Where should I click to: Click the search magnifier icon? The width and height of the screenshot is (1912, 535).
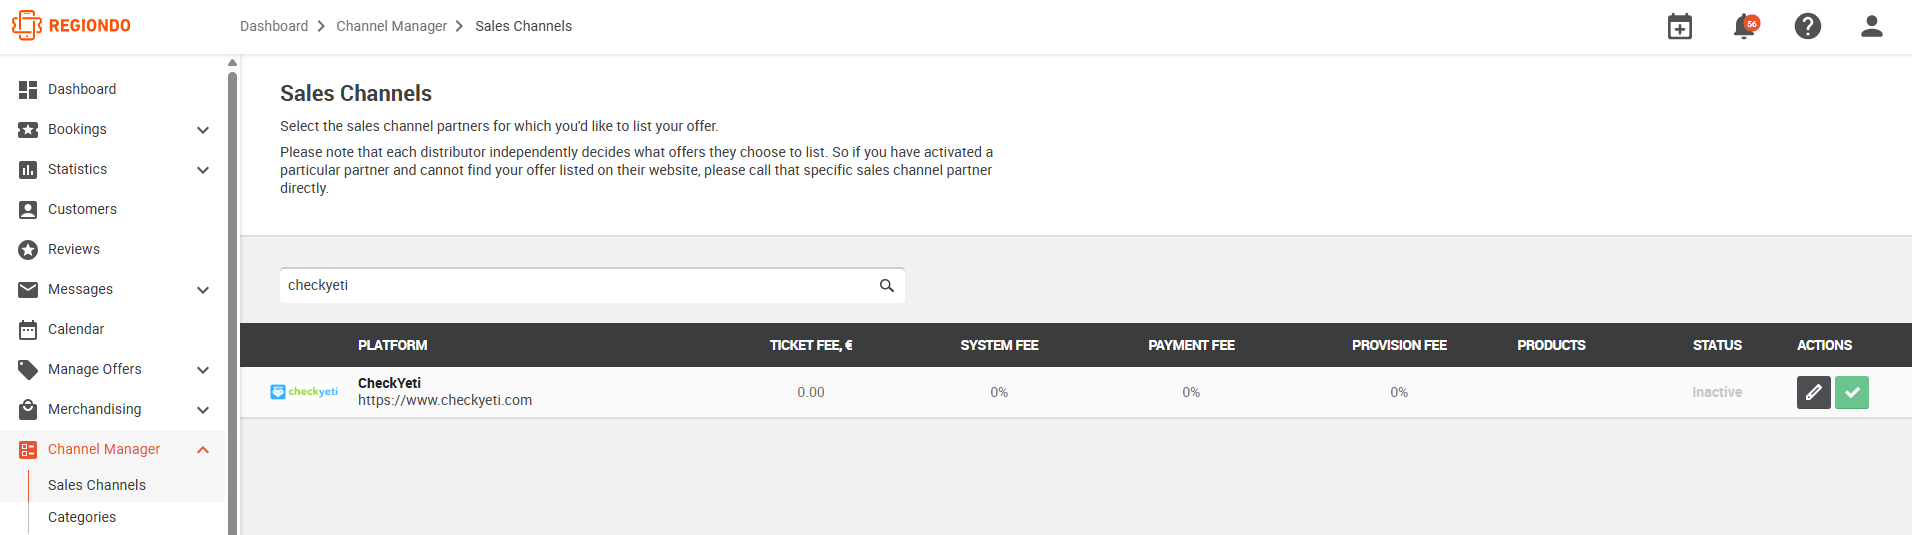click(887, 286)
